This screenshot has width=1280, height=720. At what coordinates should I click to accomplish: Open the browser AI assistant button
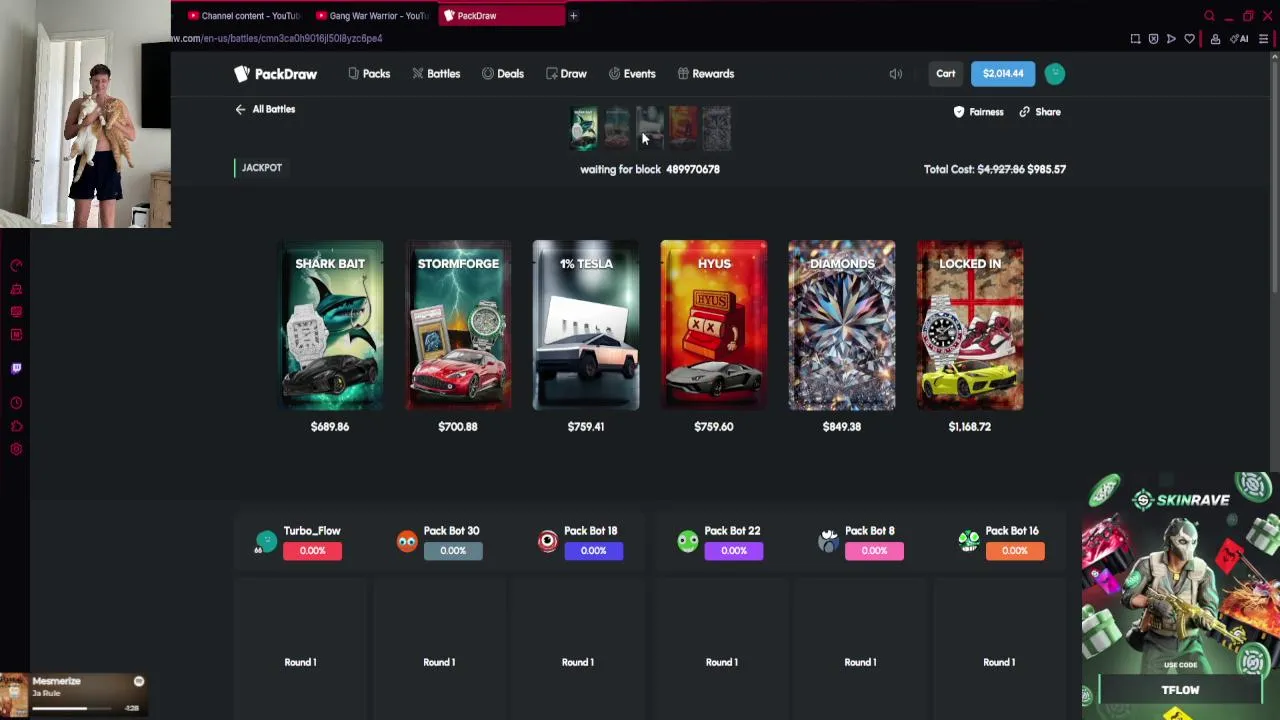click(x=1241, y=39)
